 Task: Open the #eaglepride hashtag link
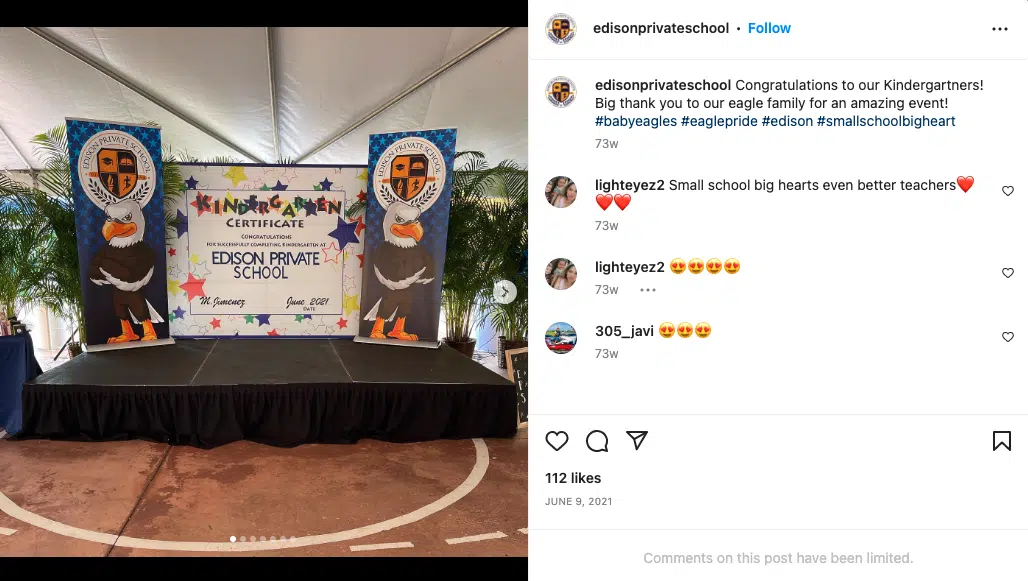719,121
